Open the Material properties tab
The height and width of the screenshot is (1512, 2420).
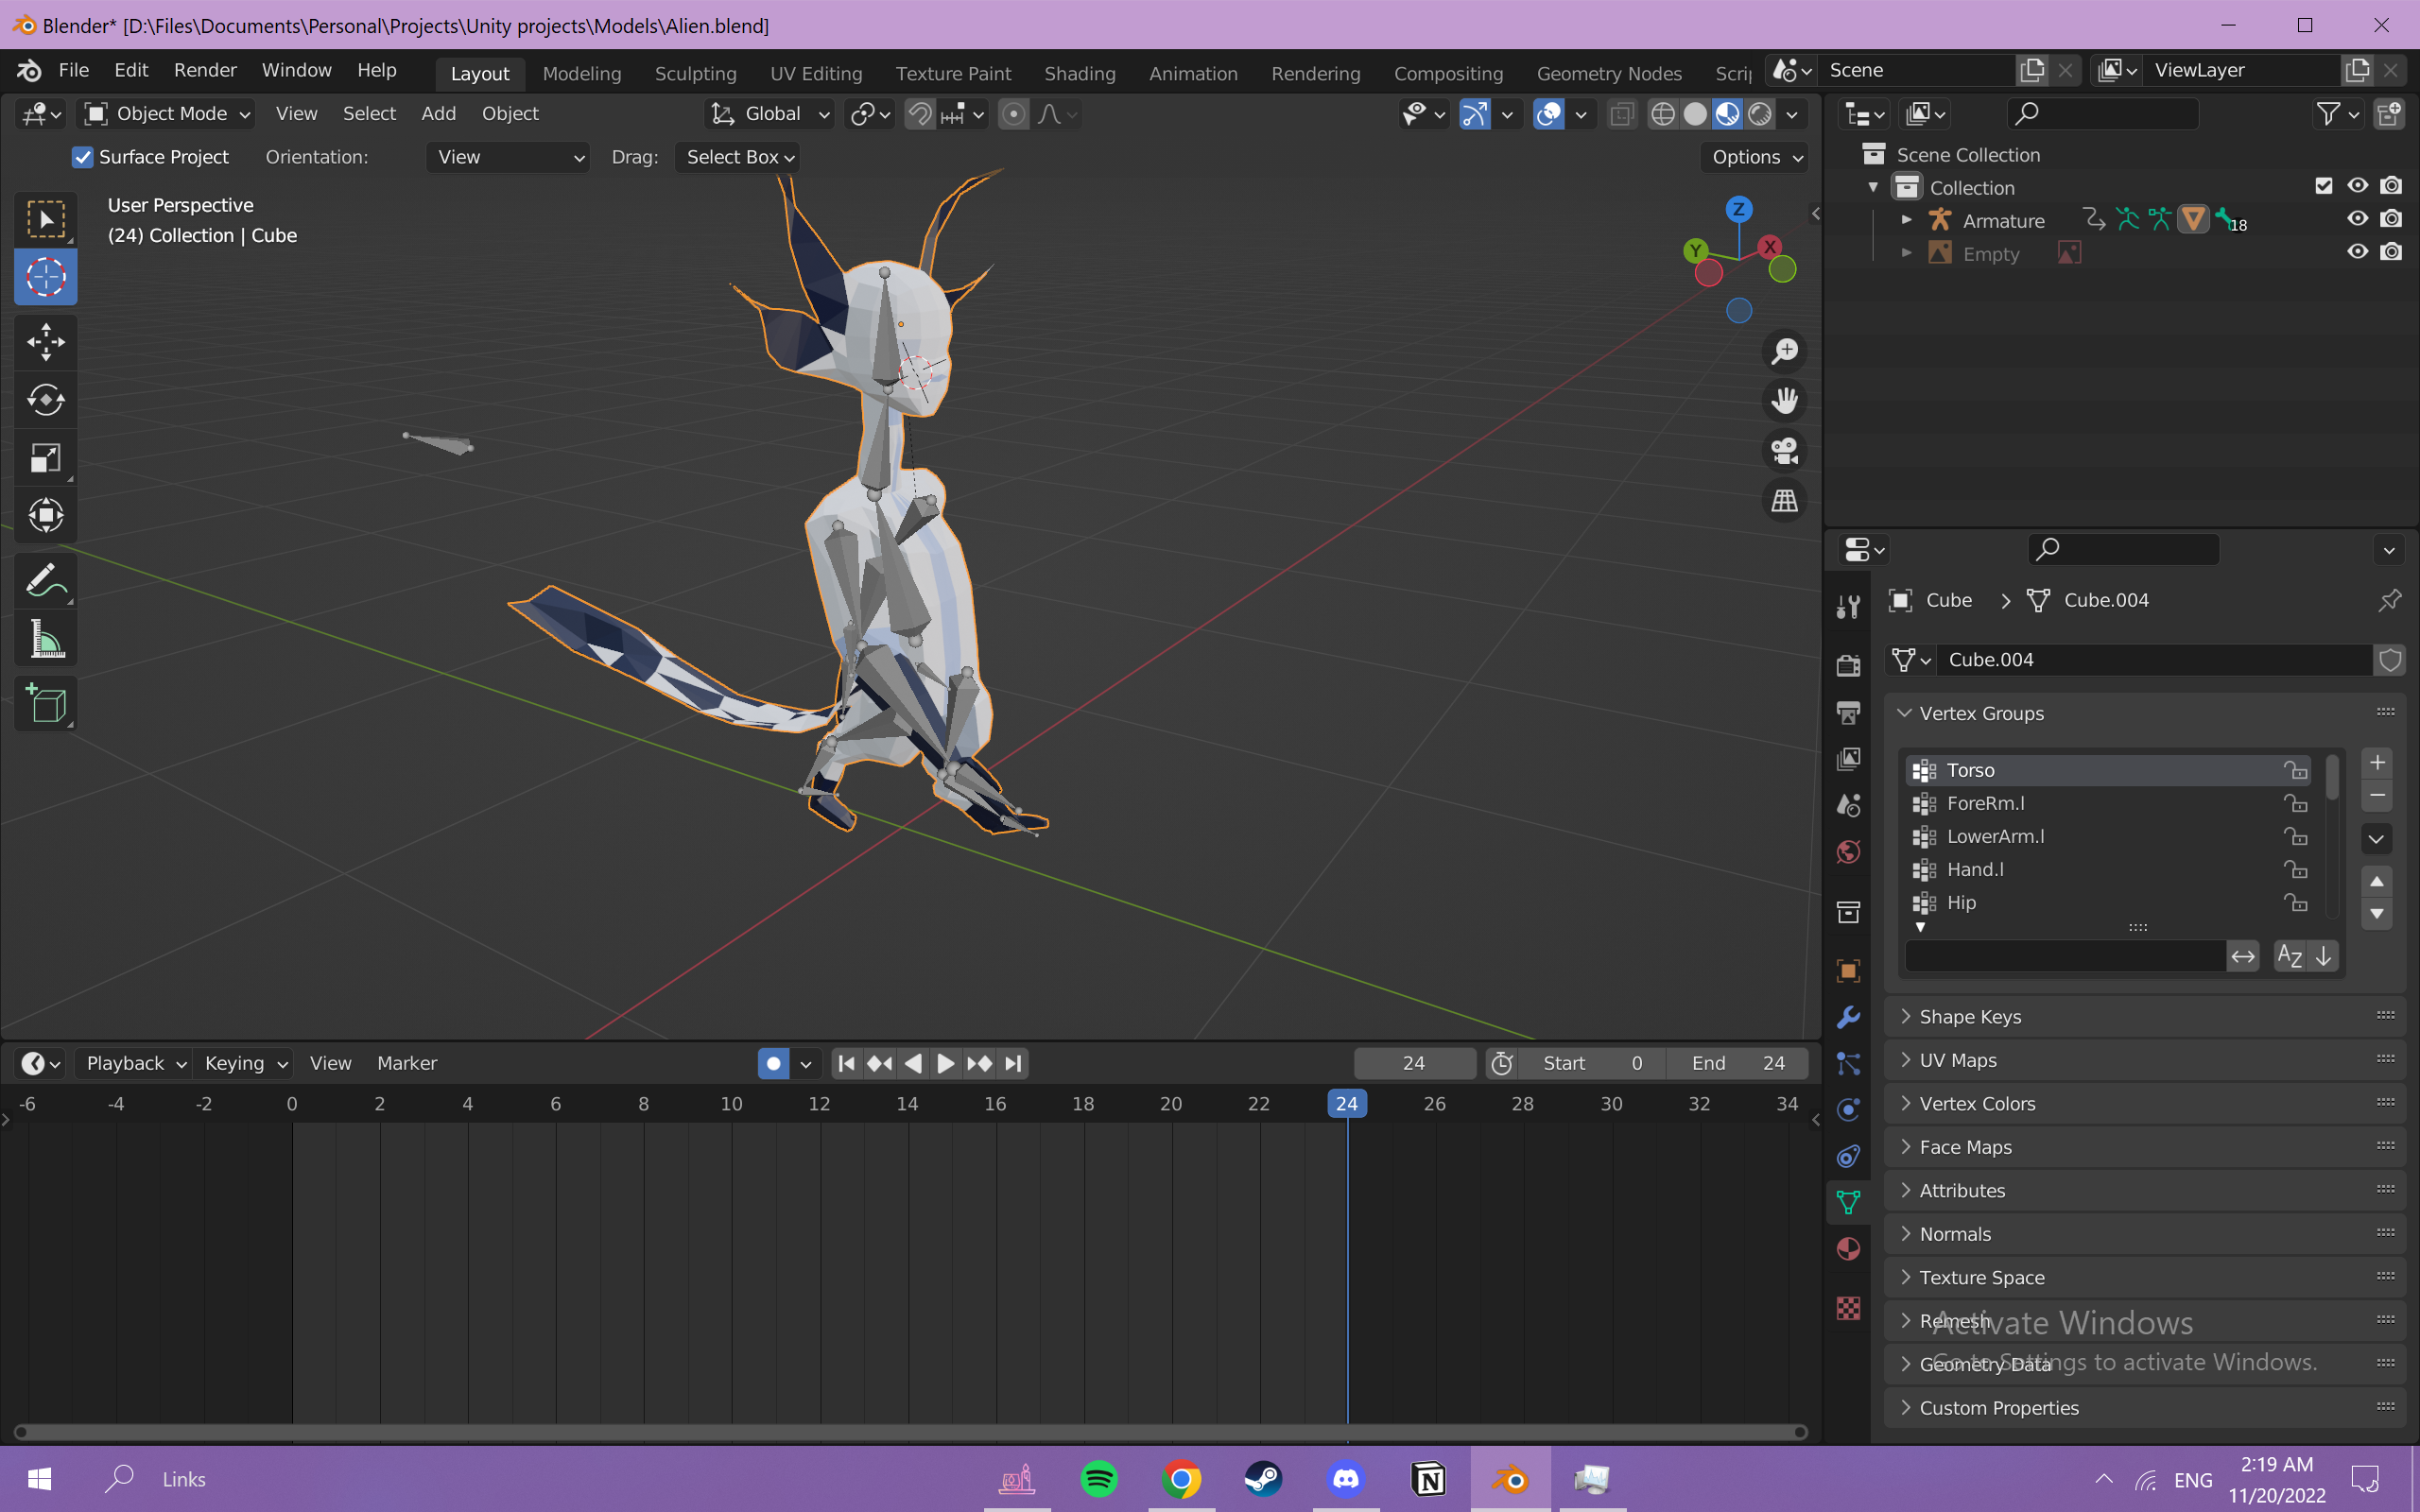coord(1848,1249)
